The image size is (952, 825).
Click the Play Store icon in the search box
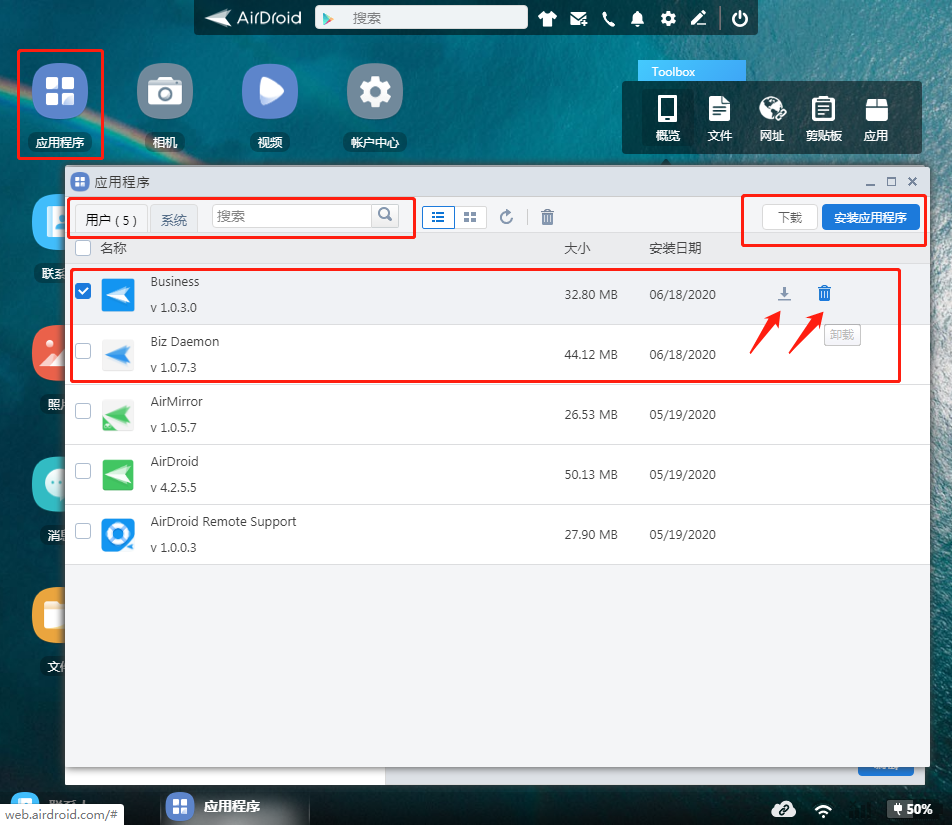tap(328, 19)
